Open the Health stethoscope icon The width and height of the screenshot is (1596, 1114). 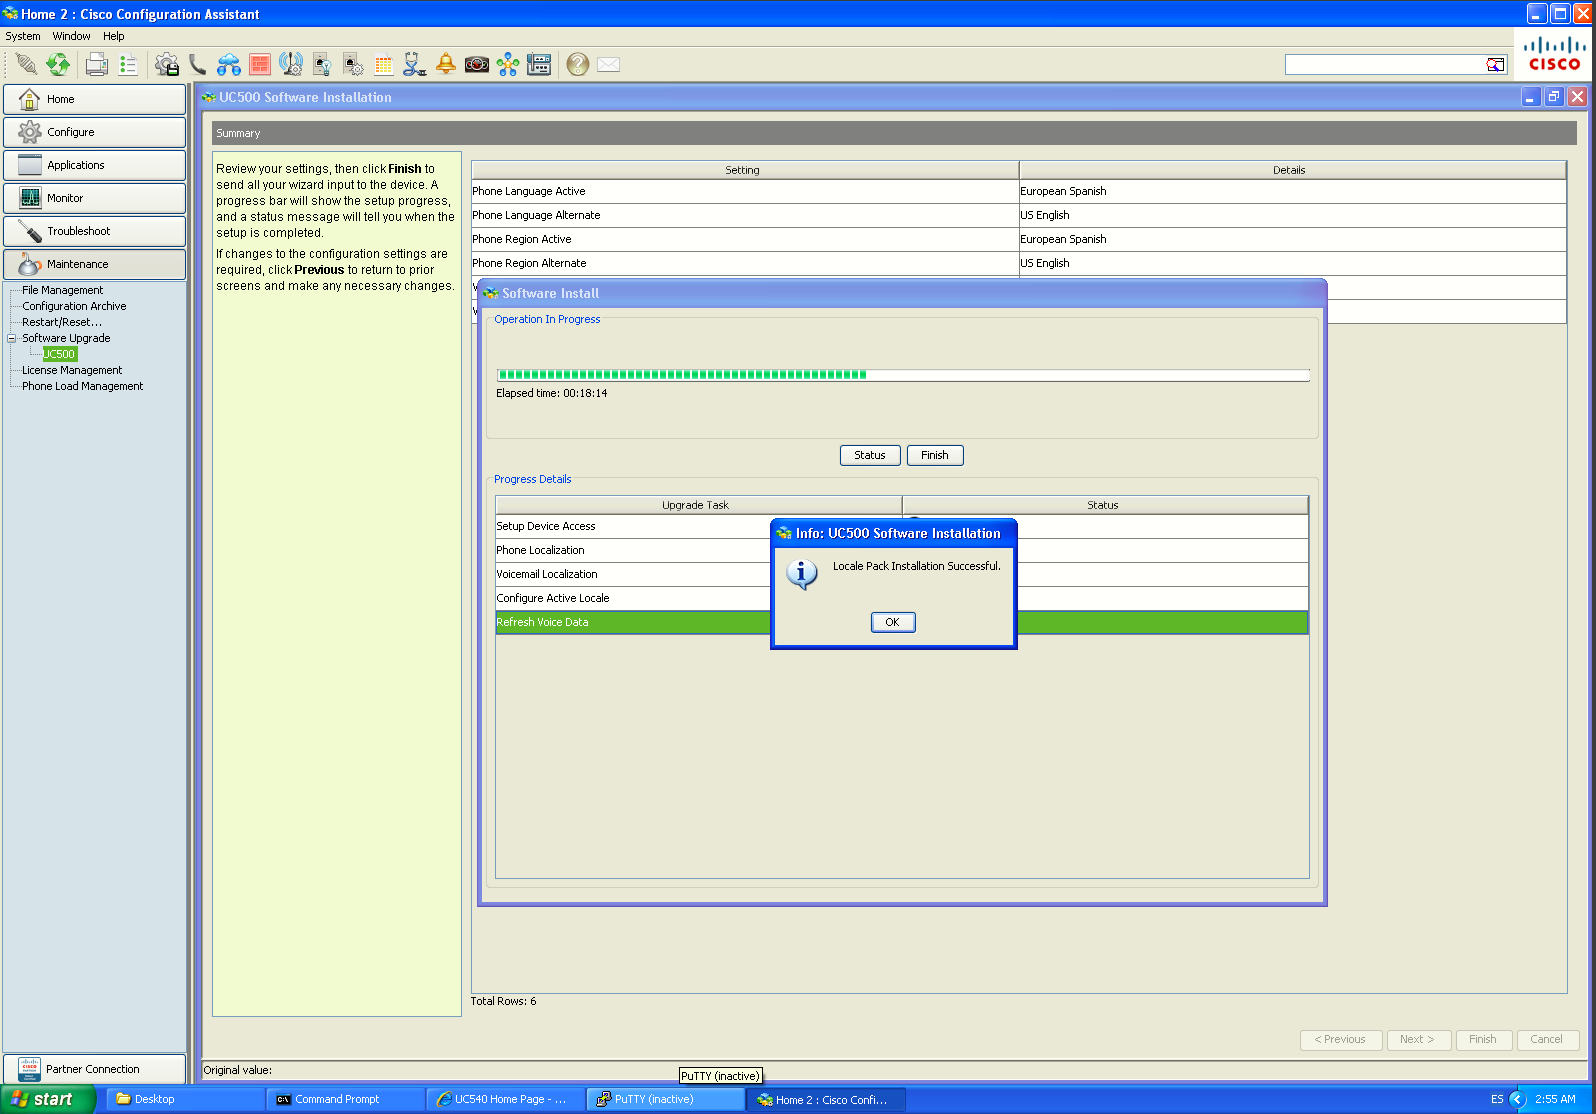coord(414,65)
